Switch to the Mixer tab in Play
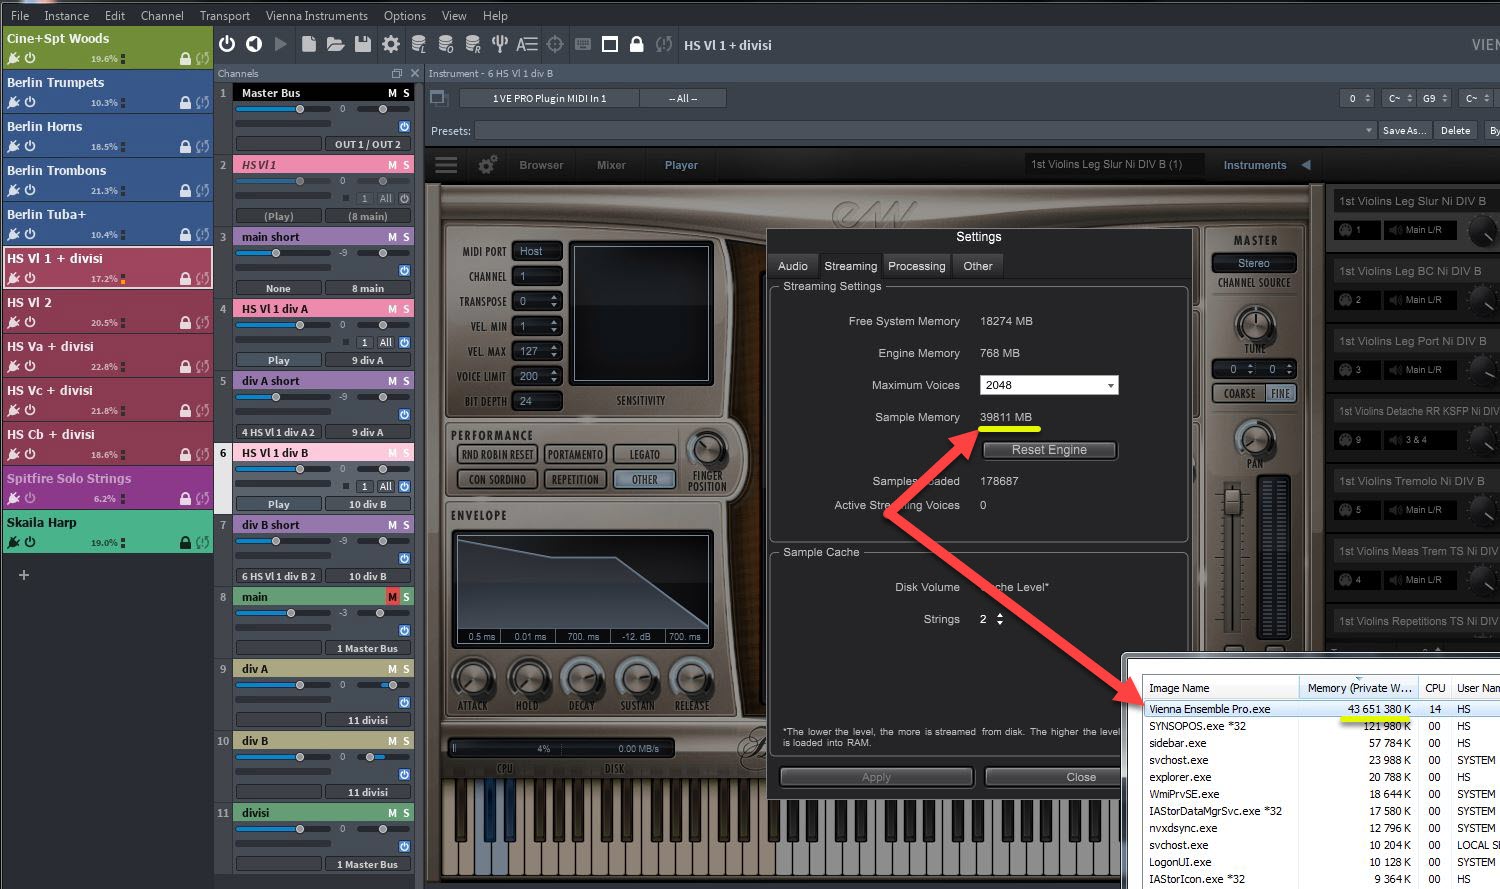Screen dimensions: 1500x889 pos(611,165)
